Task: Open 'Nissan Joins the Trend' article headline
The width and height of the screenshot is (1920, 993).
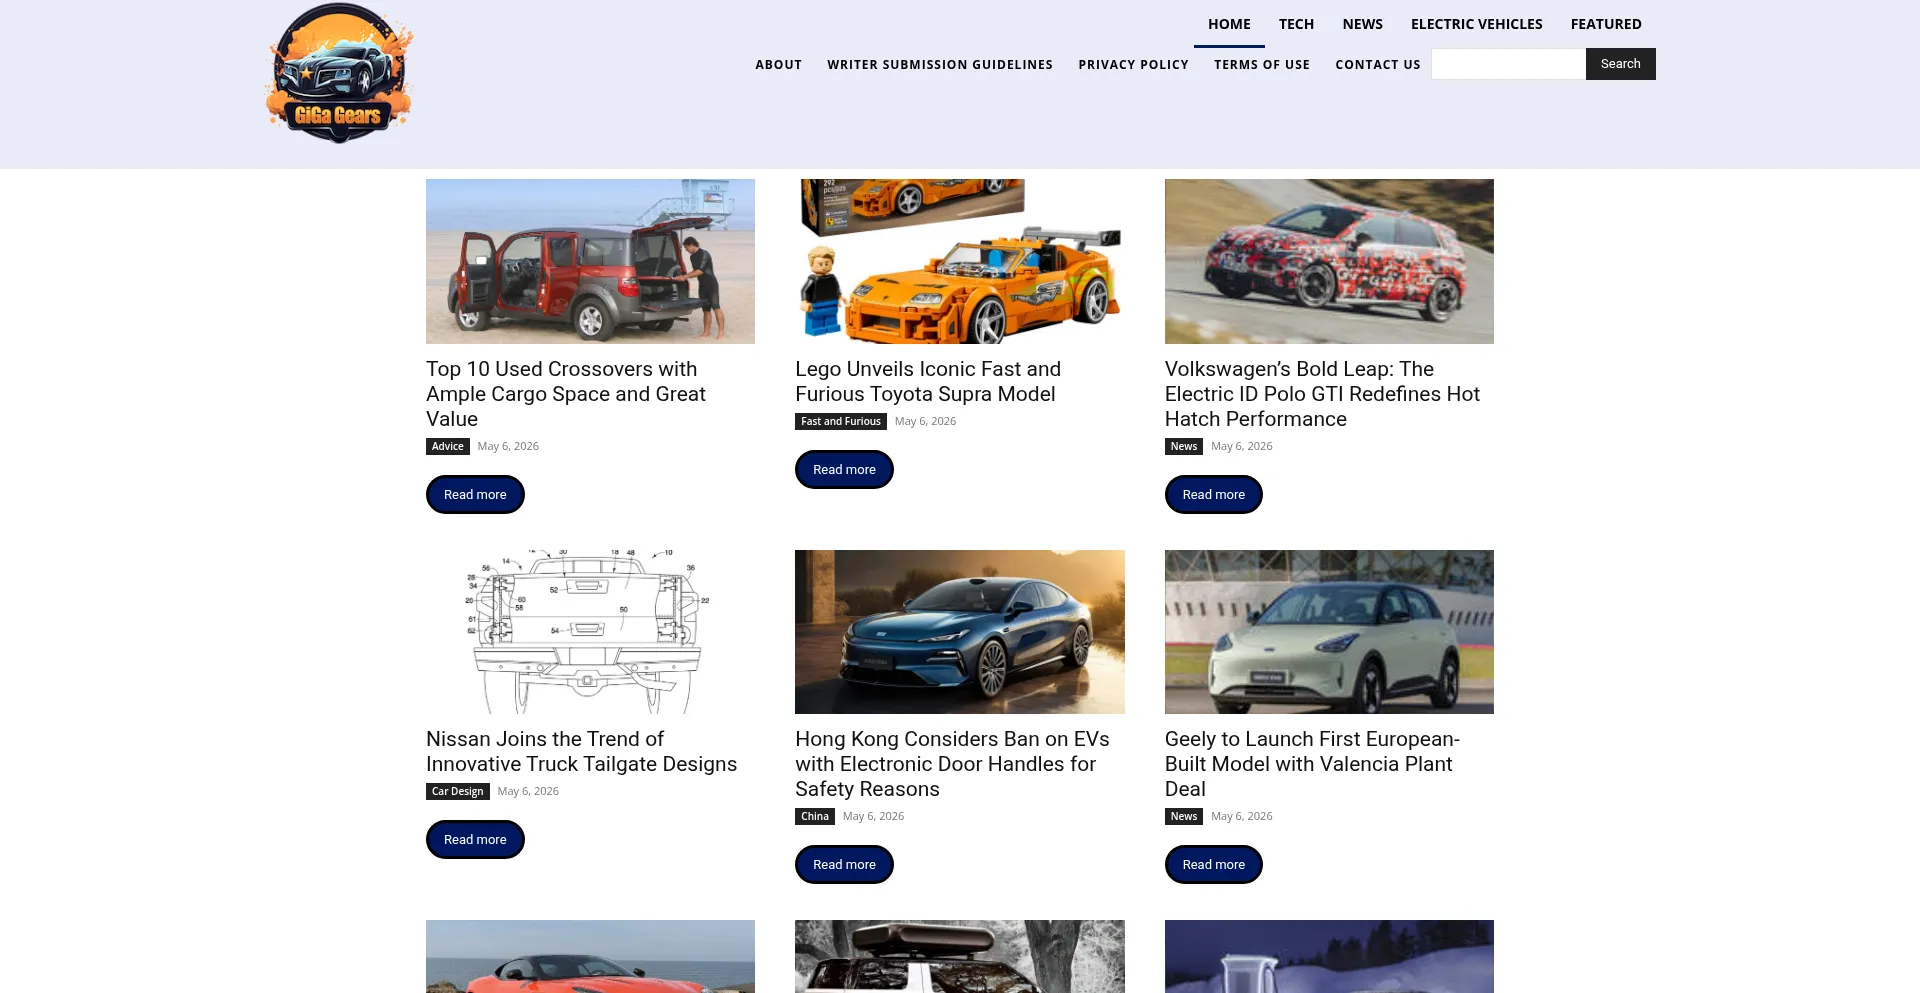Action: pos(581,752)
